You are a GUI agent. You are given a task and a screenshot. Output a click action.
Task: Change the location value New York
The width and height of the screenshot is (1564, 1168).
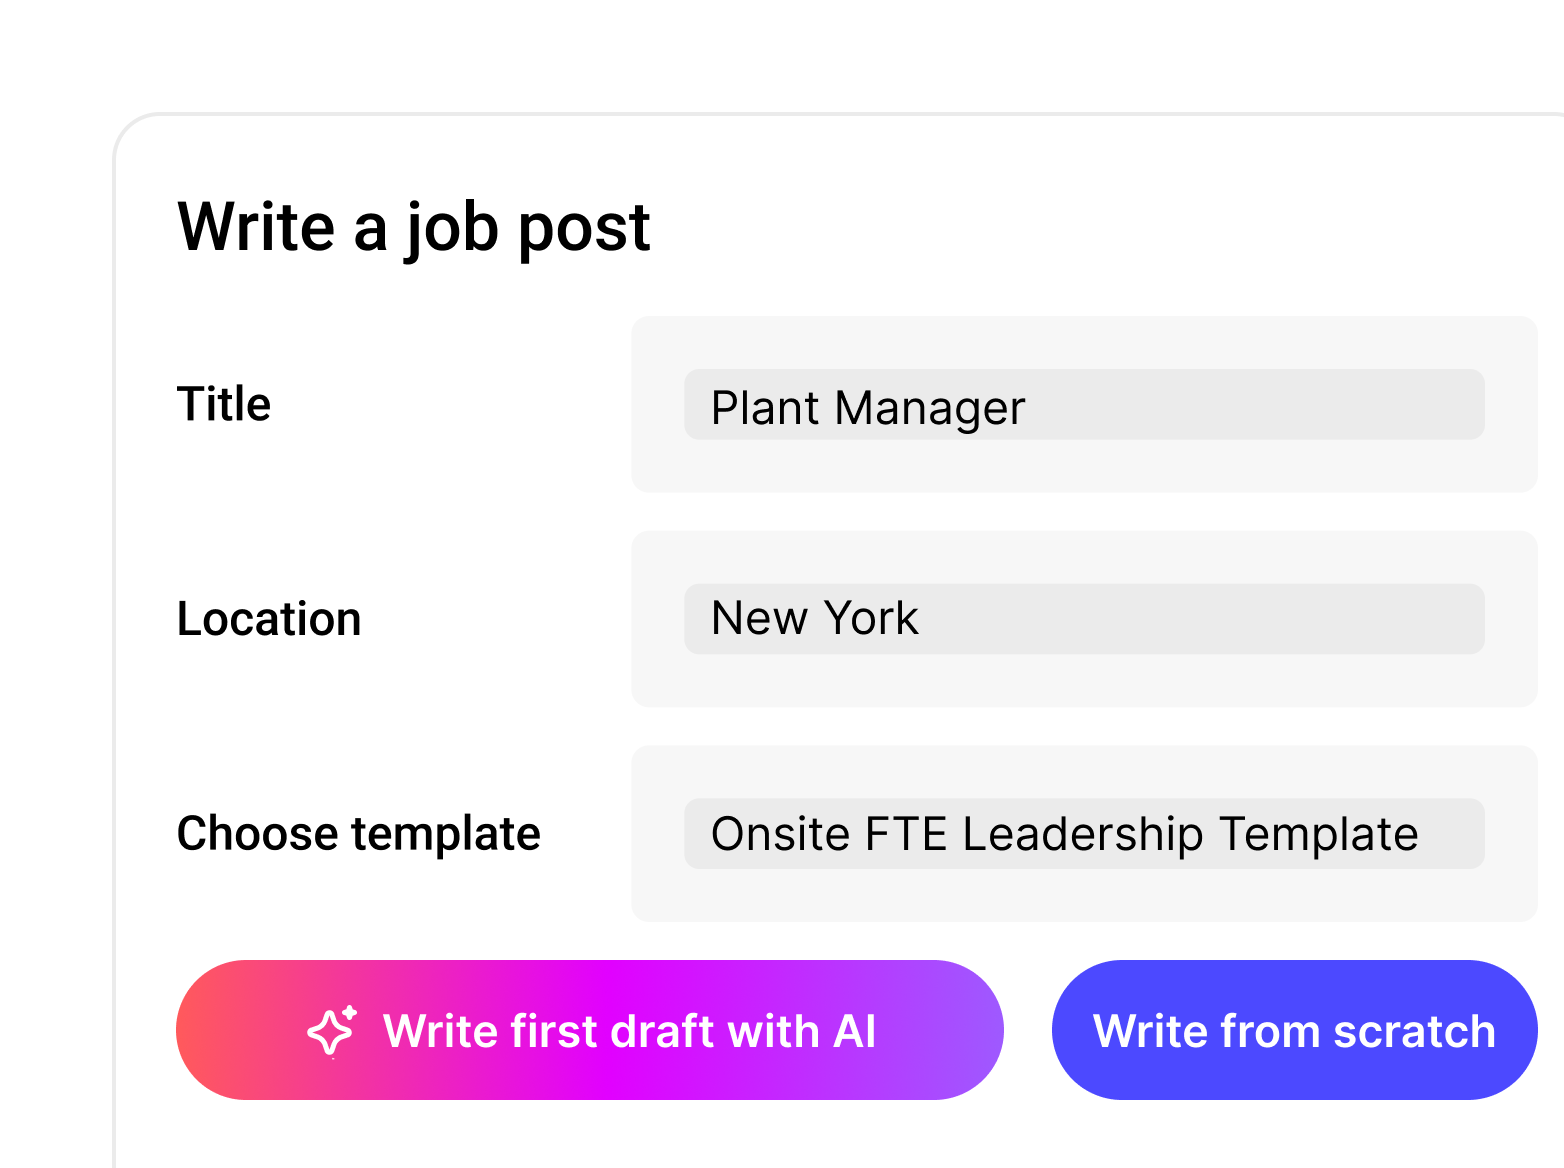814,618
